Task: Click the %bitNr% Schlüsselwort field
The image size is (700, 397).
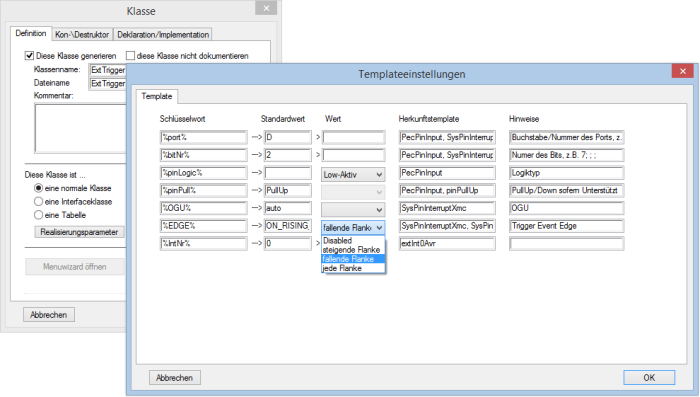Action: click(x=204, y=155)
